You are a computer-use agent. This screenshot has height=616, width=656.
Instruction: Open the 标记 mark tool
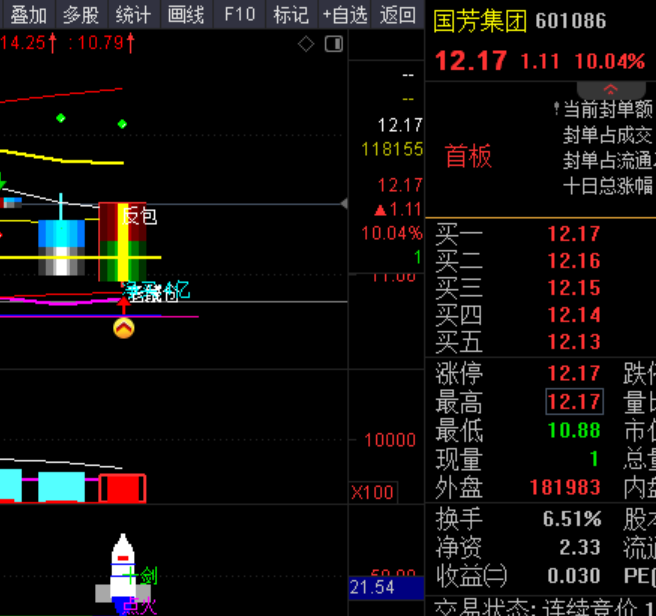point(291,15)
